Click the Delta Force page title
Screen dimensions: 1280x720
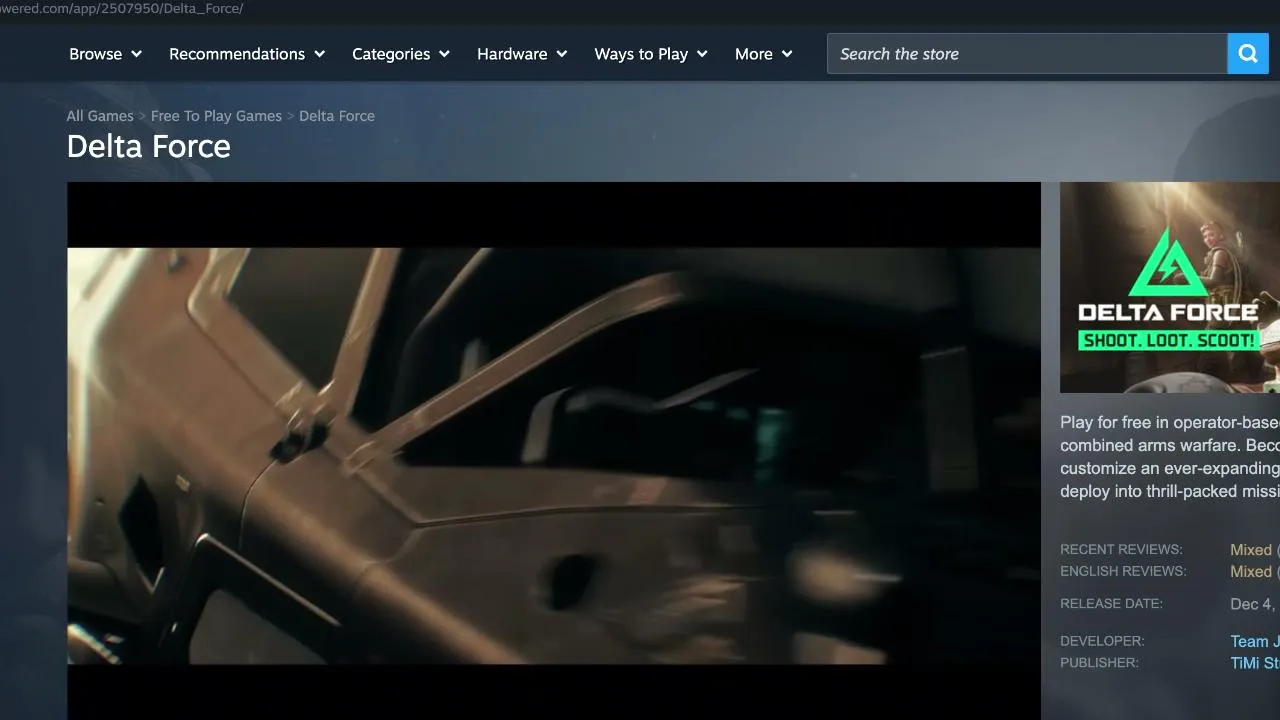149,147
